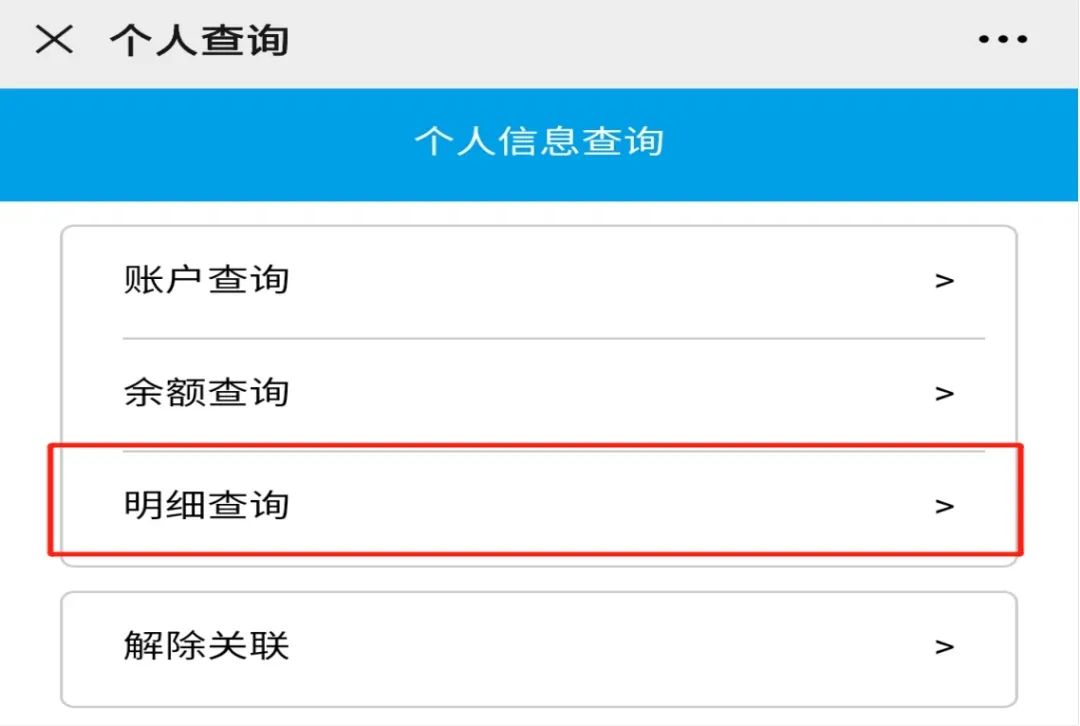The width and height of the screenshot is (1080, 726).
Task: Tap the middle of the 解除关联 card
Action: click(540, 648)
